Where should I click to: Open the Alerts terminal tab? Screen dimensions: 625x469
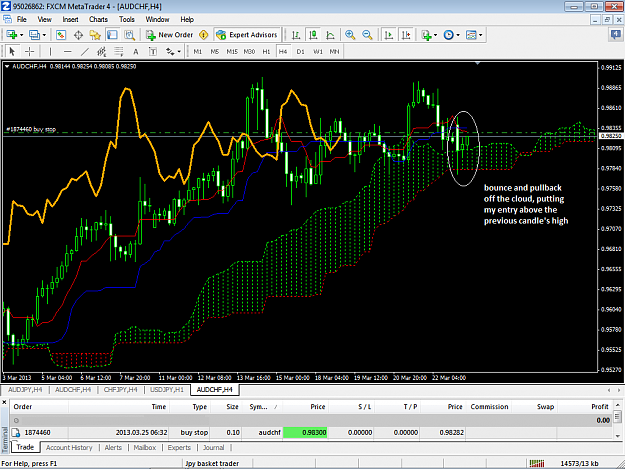[x=113, y=447]
